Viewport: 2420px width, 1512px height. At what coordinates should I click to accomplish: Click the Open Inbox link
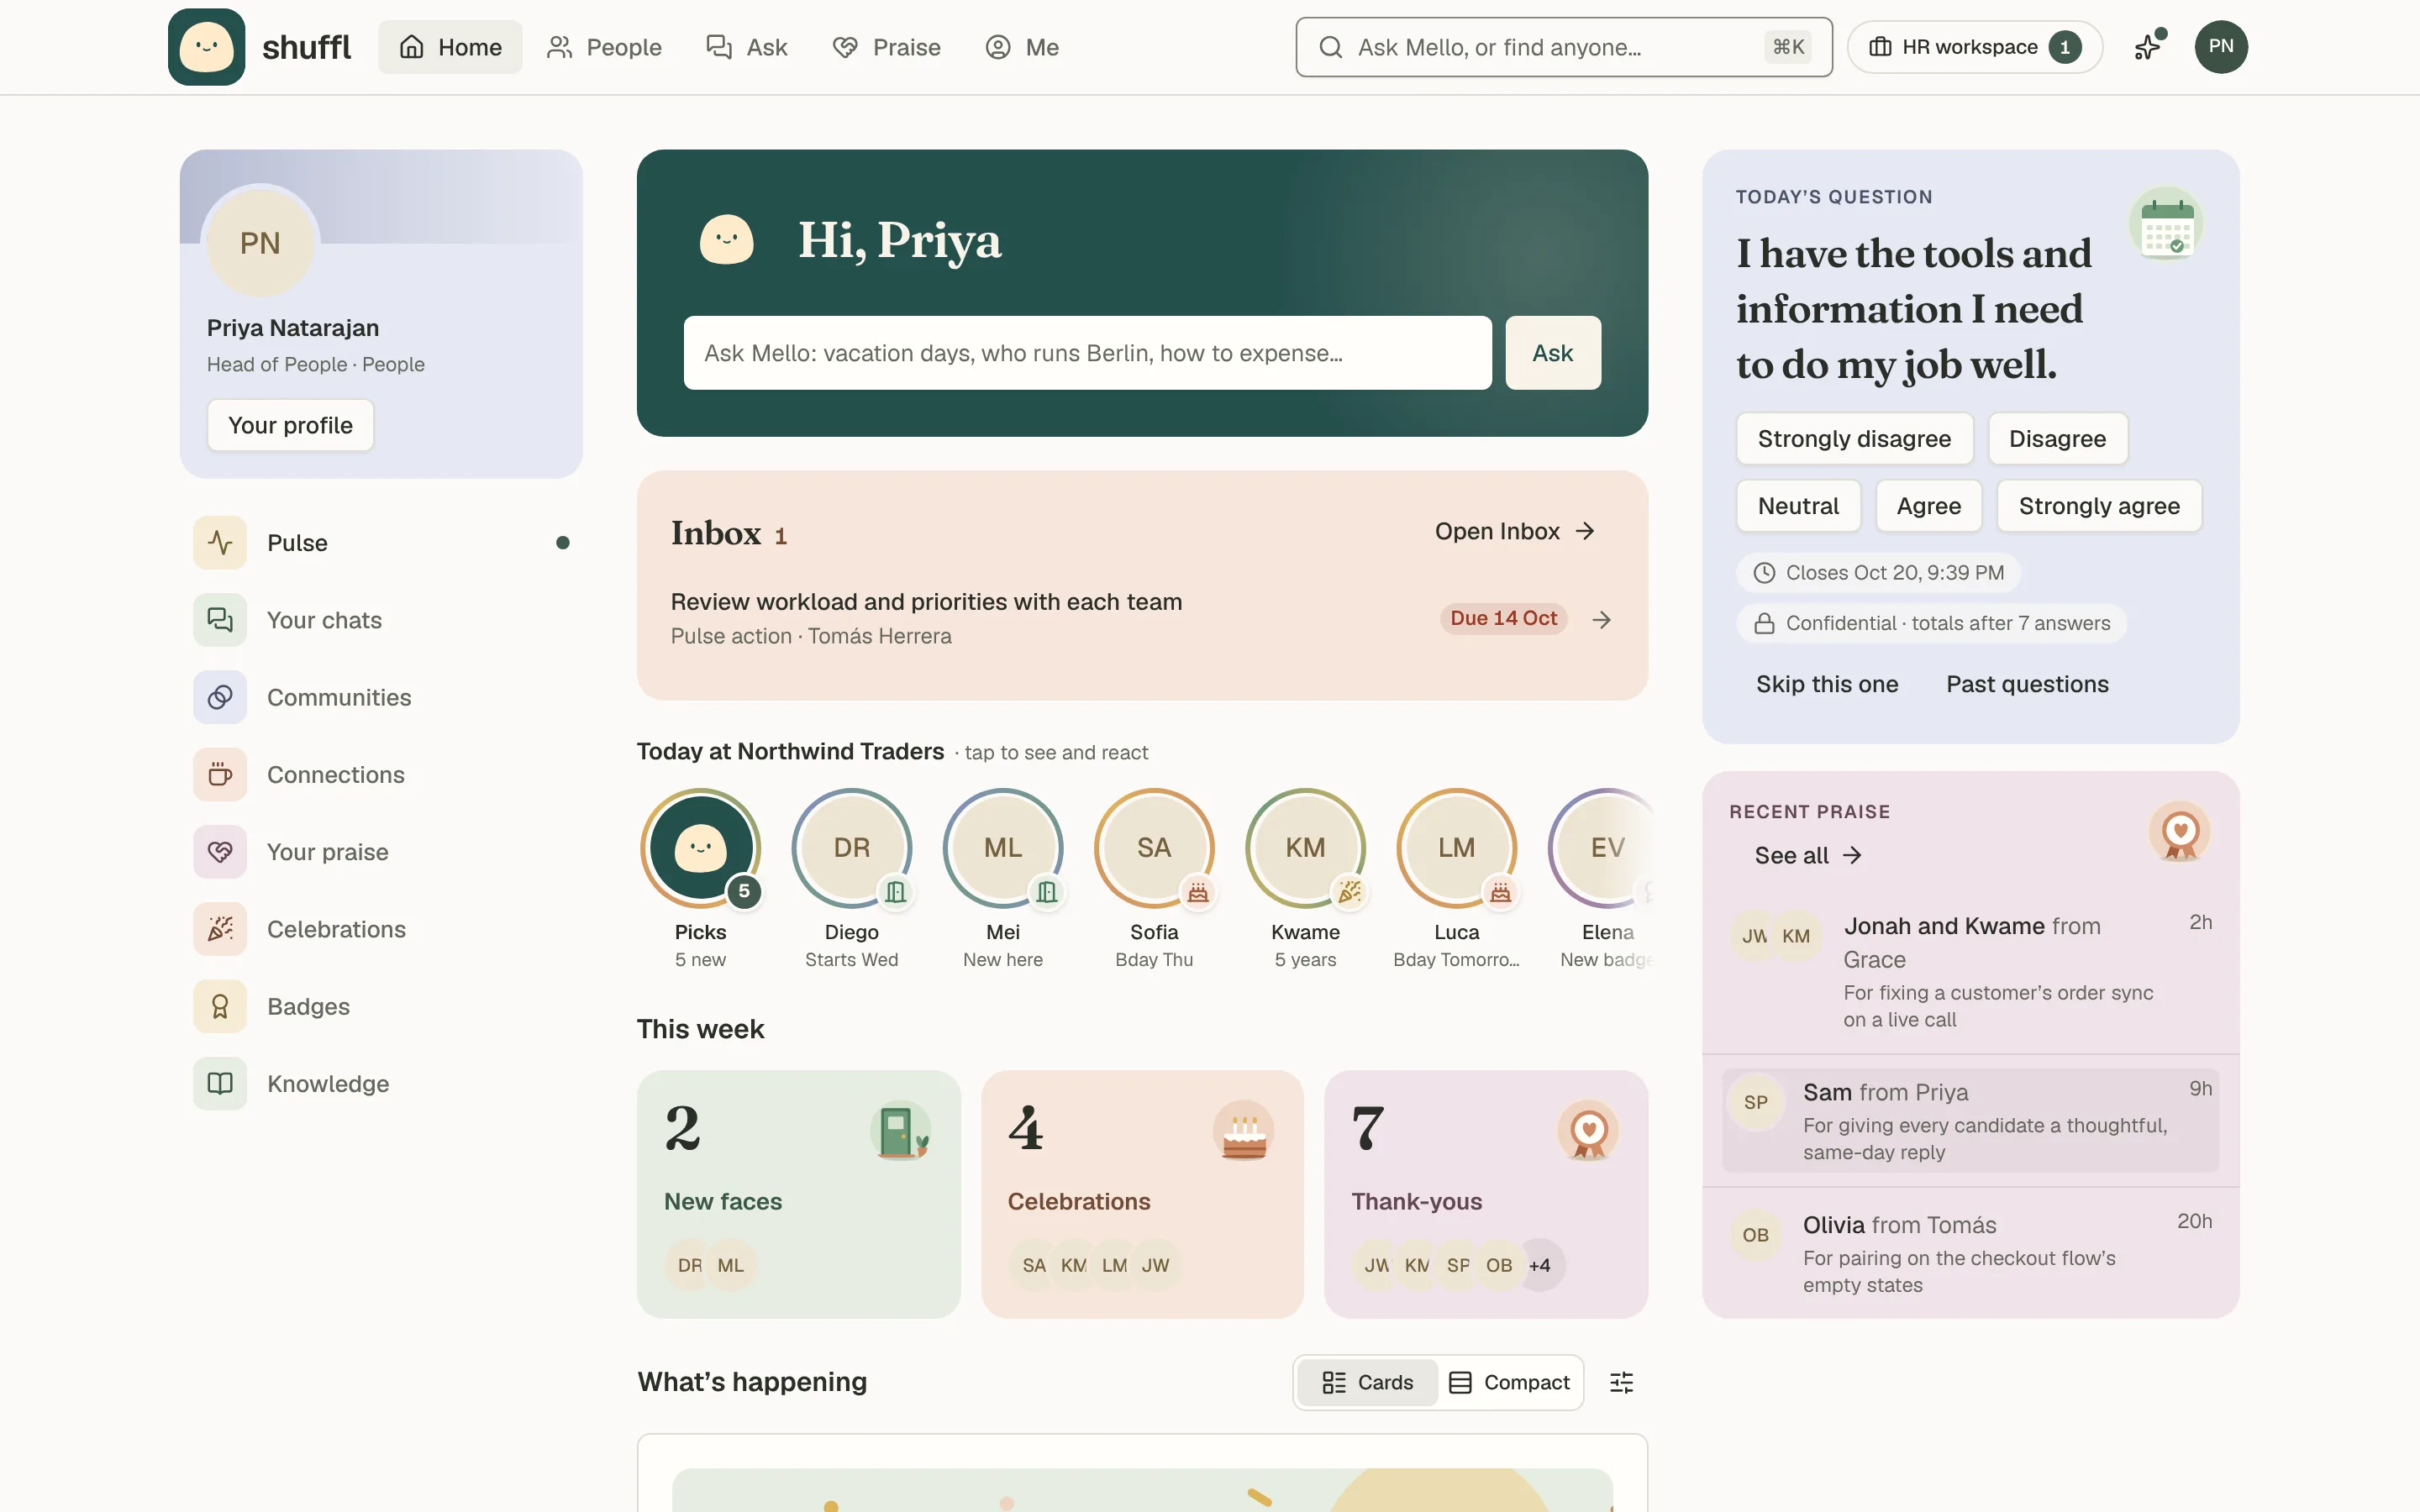click(x=1514, y=531)
